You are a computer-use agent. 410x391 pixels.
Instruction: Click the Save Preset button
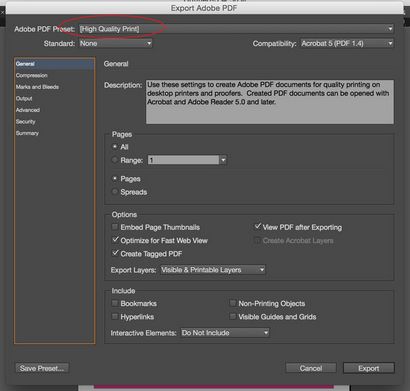(42, 368)
